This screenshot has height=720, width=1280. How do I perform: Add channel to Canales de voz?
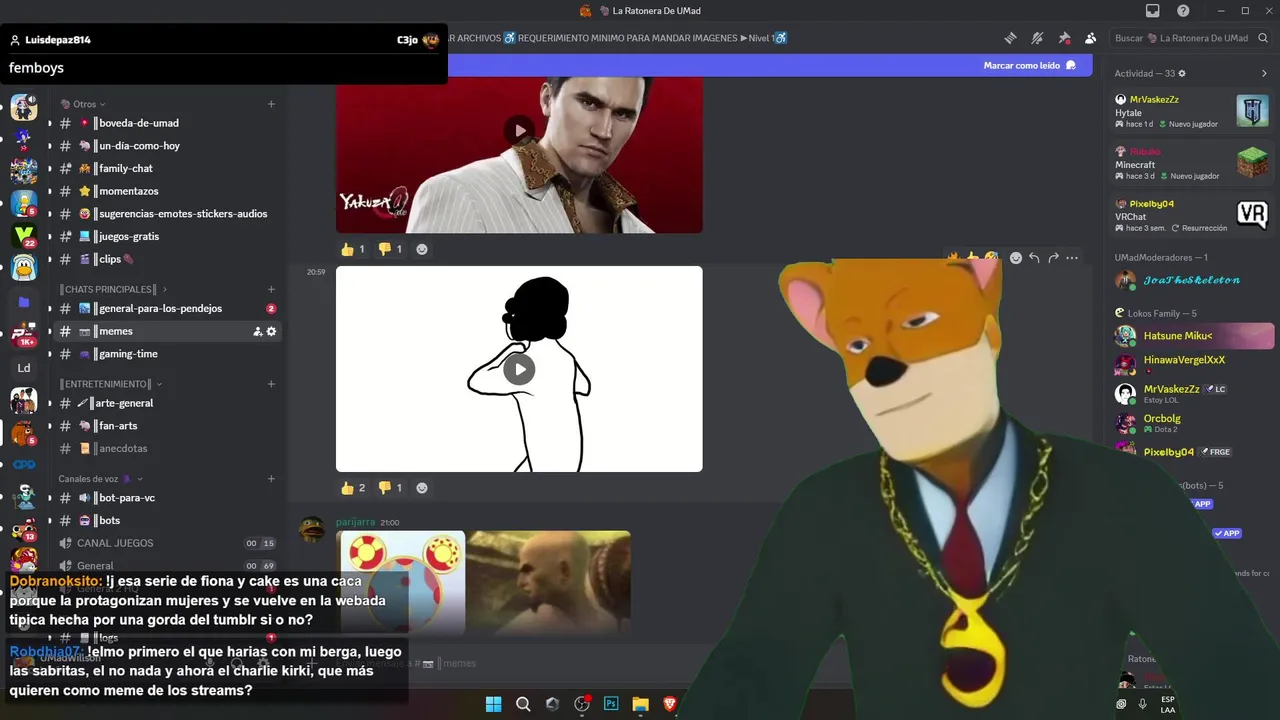tap(271, 479)
